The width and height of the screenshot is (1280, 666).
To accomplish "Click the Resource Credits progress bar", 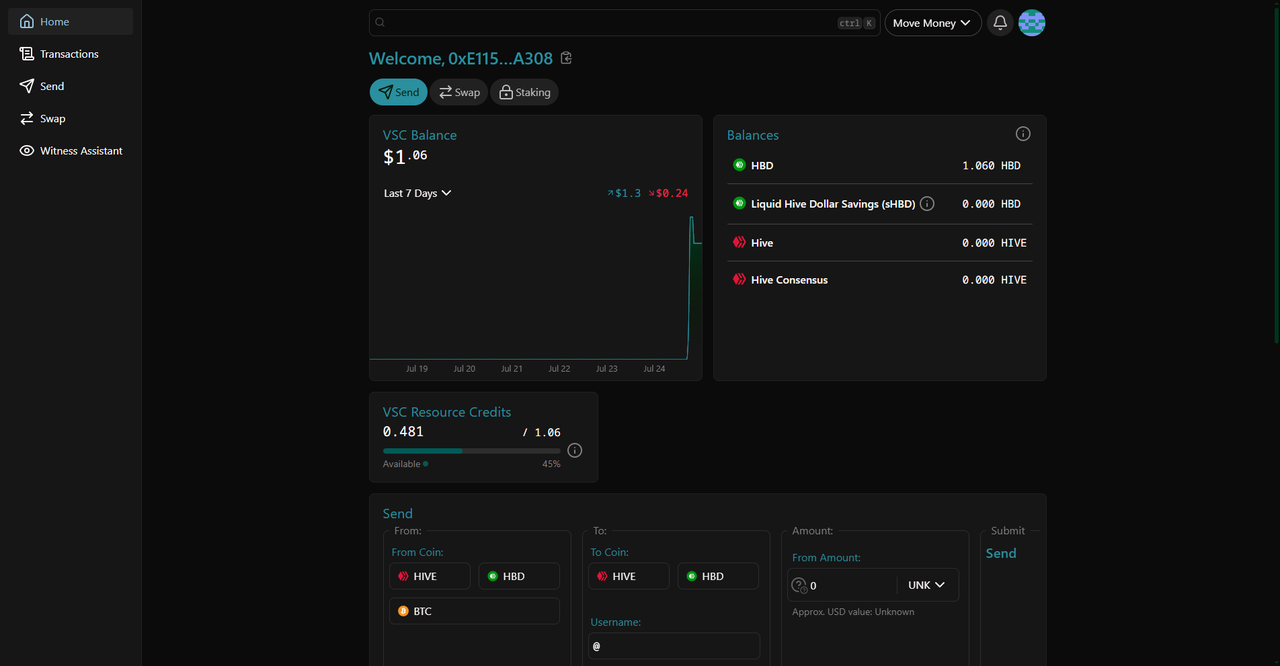I will [472, 451].
